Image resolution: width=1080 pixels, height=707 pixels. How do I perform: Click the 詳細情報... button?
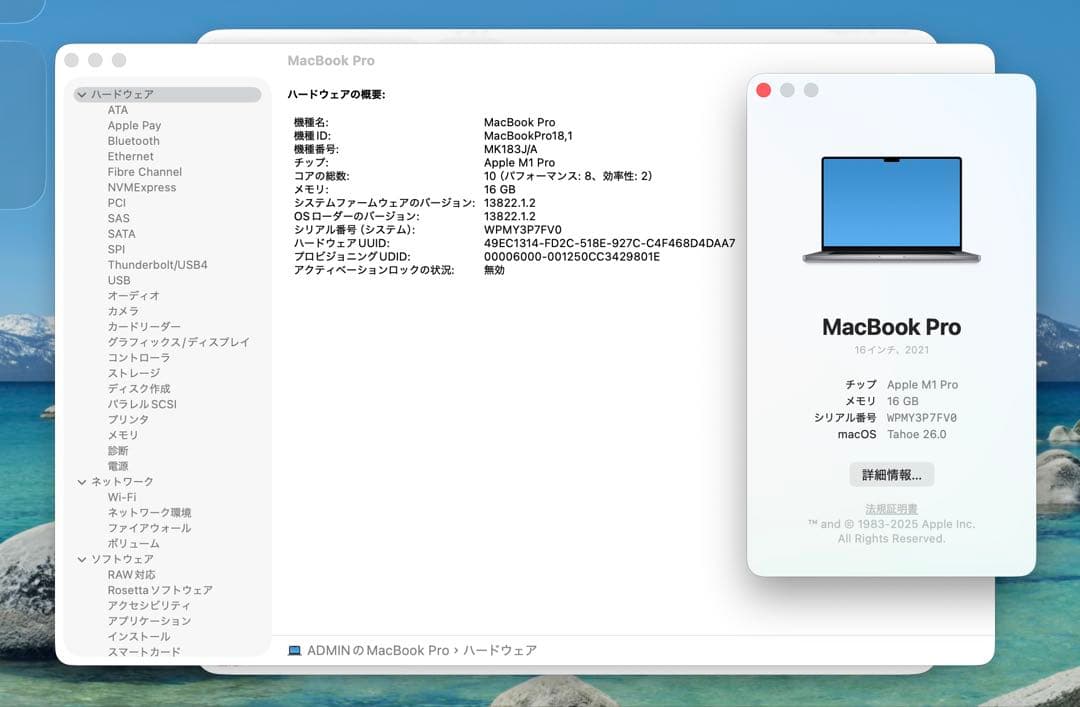coord(891,475)
